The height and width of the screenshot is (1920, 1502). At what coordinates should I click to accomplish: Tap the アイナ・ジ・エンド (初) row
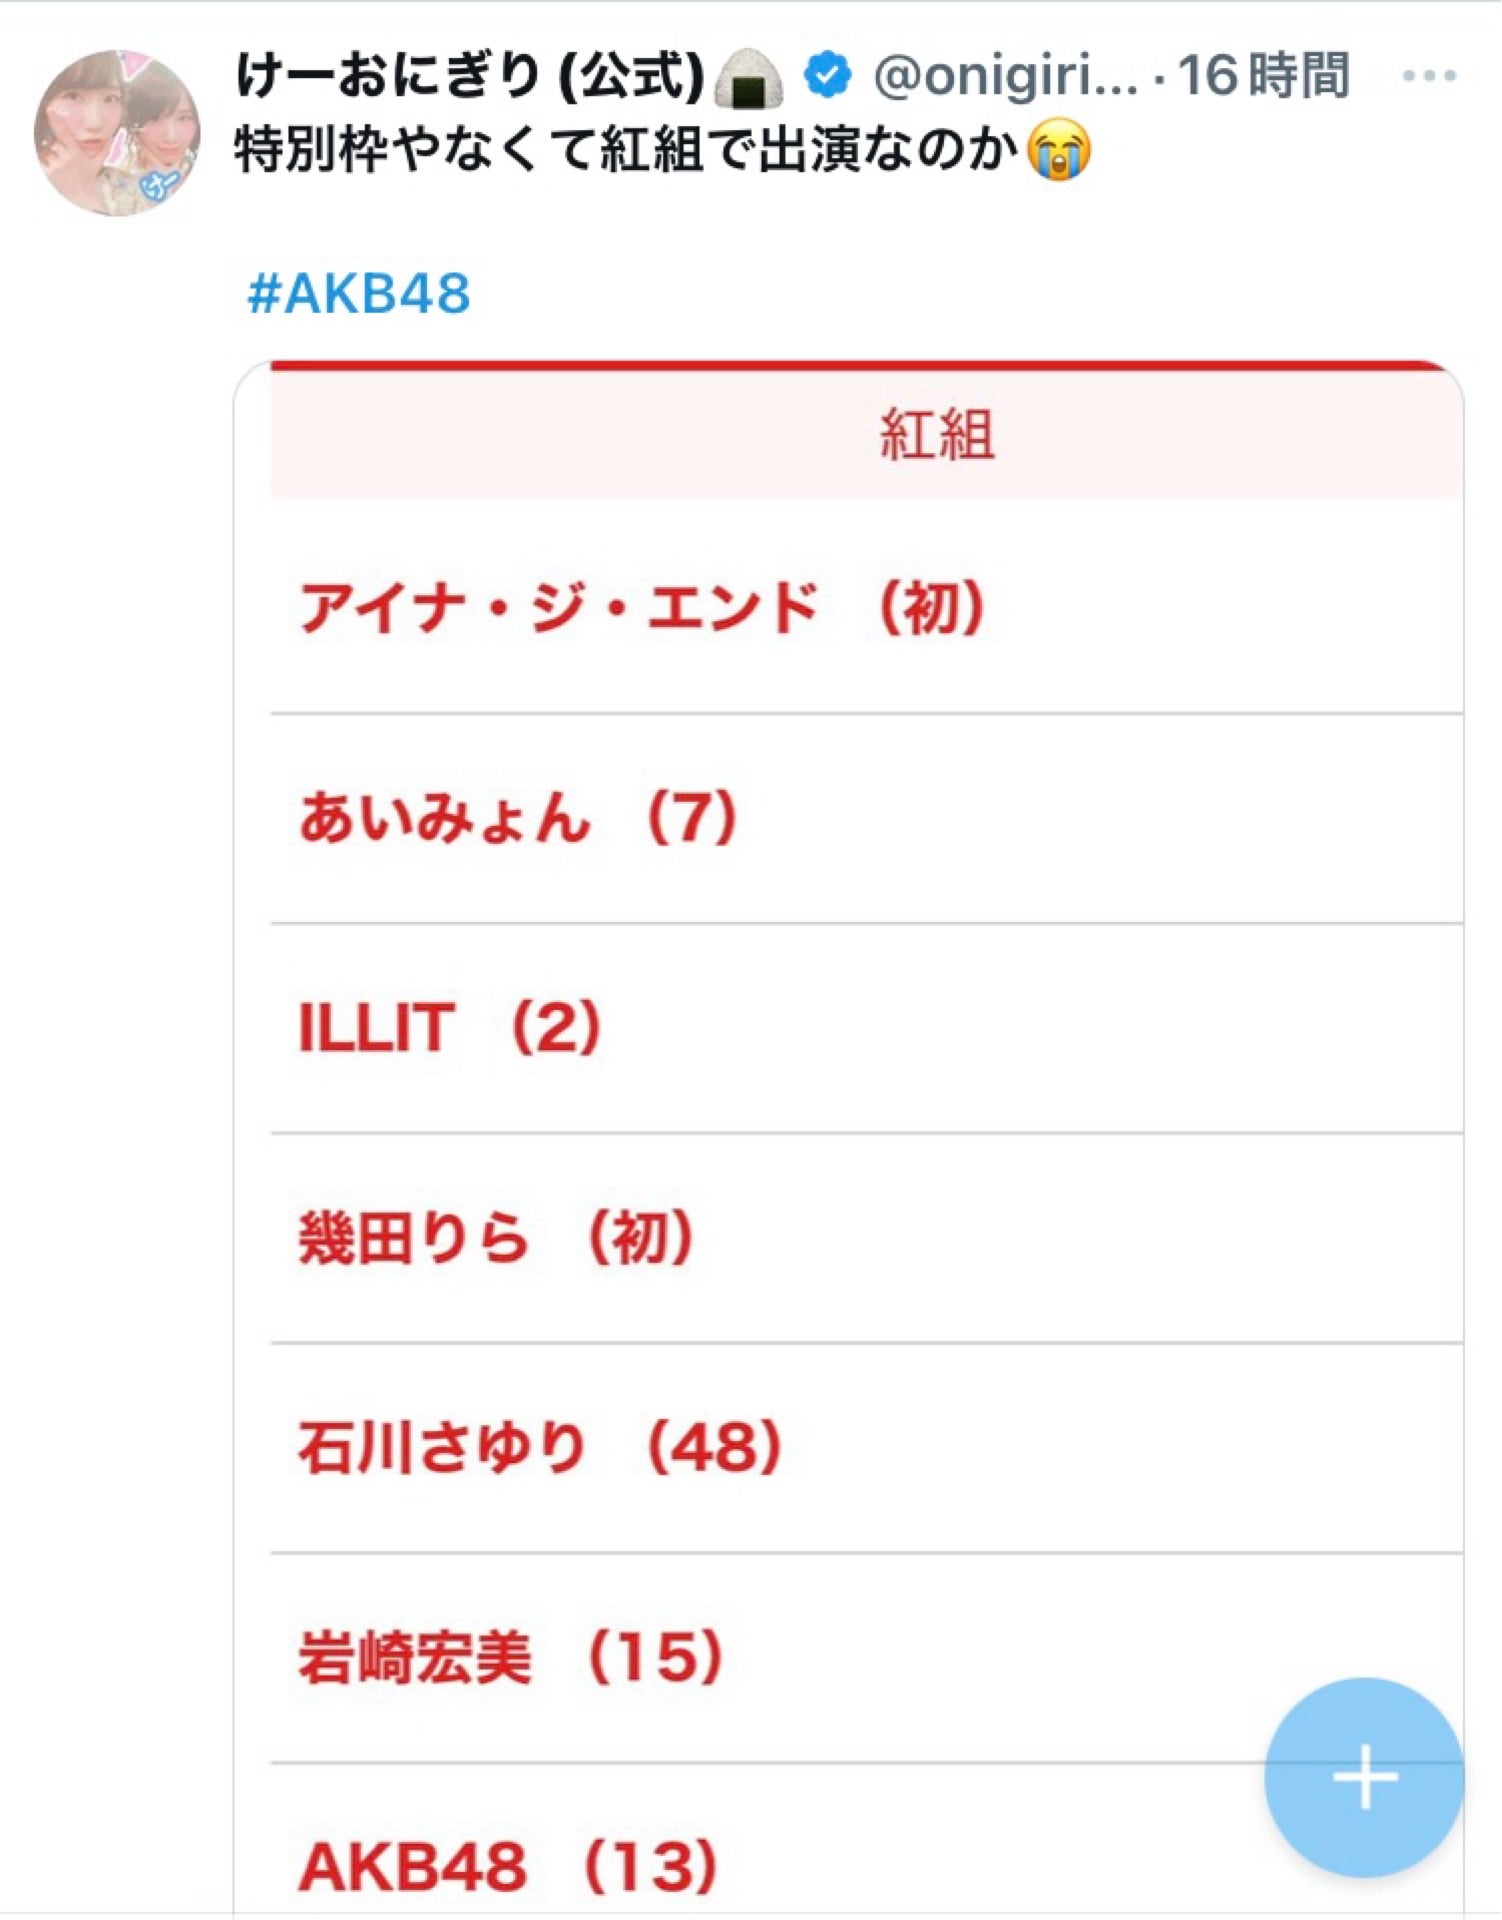point(642,607)
